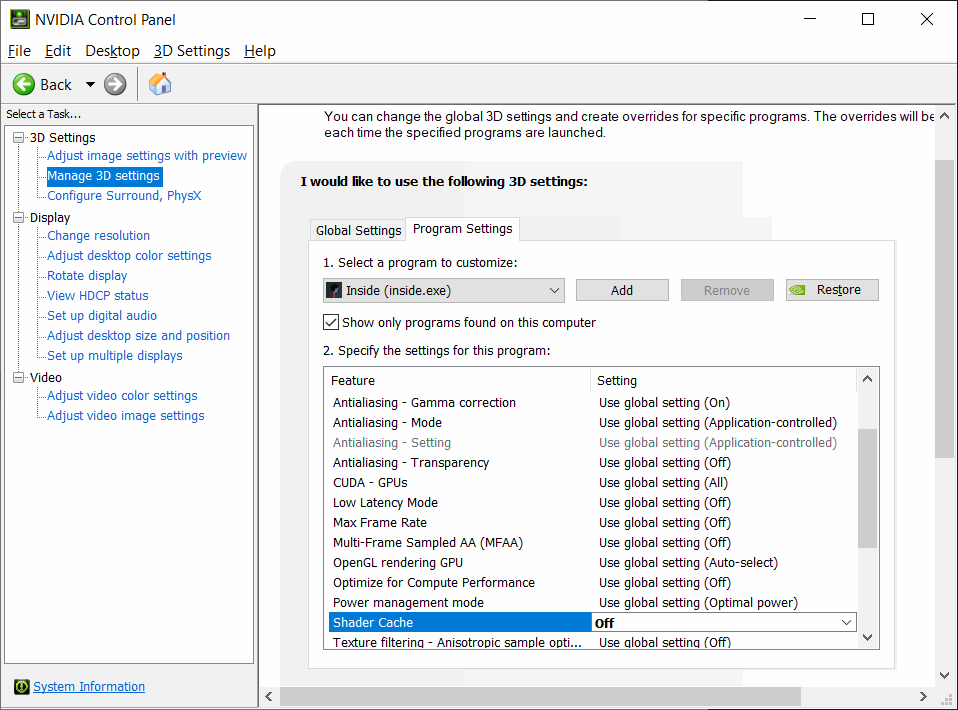Open Adjust desktop color settings
The width and height of the screenshot is (958, 710).
129,255
